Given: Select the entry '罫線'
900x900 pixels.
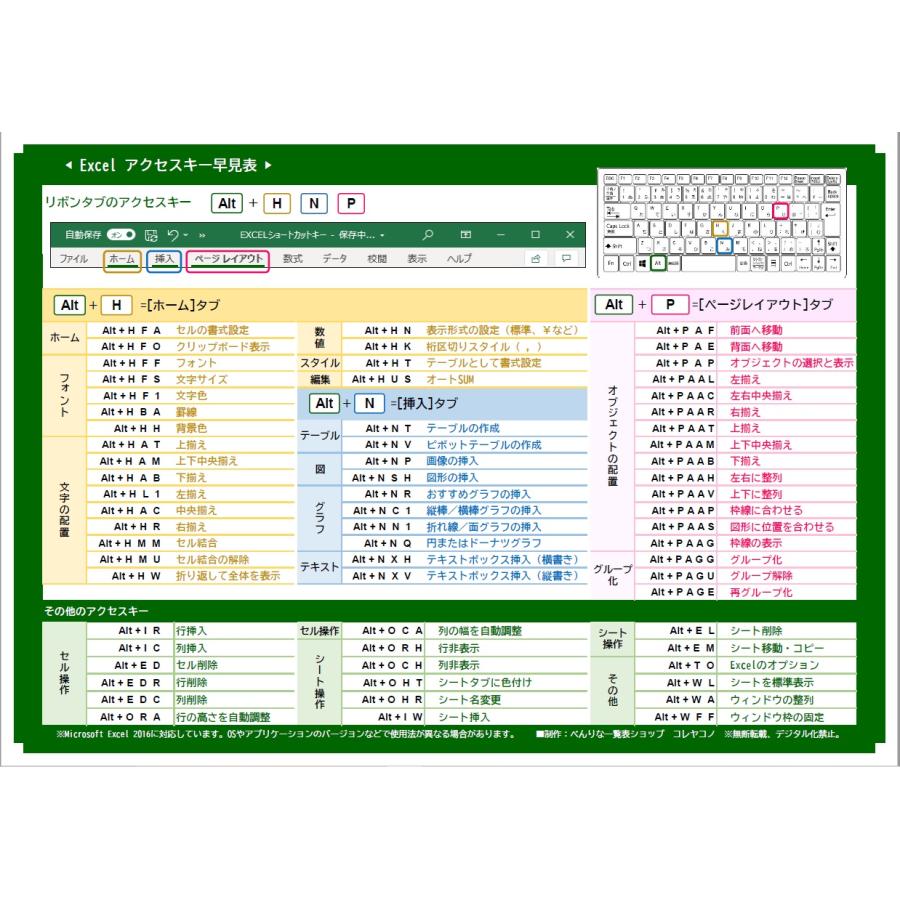Looking at the screenshot, I should click(x=186, y=412).
